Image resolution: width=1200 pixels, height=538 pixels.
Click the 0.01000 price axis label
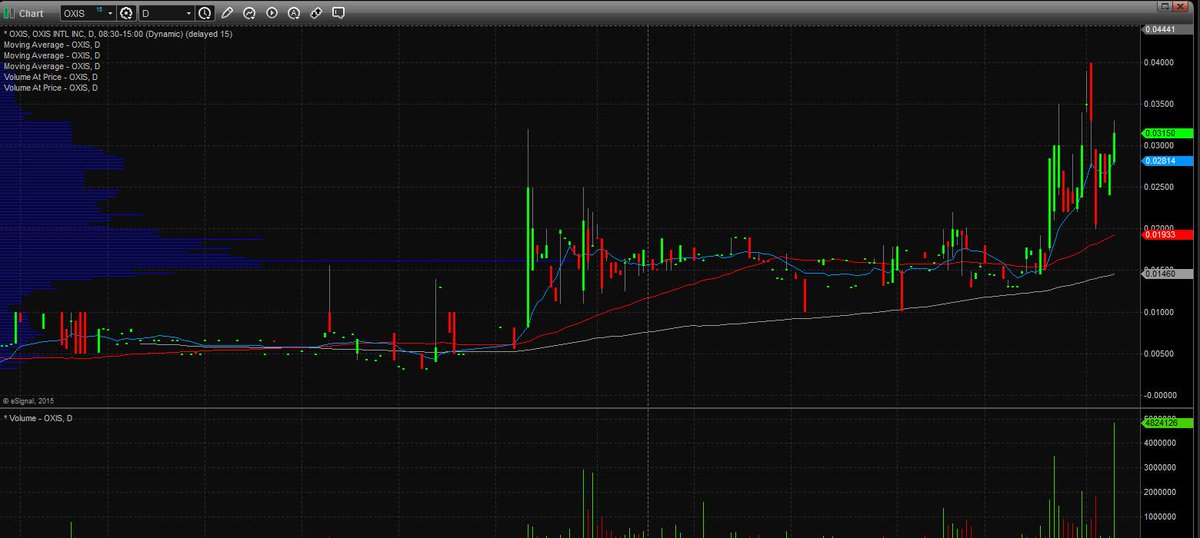pyautogui.click(x=1160, y=312)
